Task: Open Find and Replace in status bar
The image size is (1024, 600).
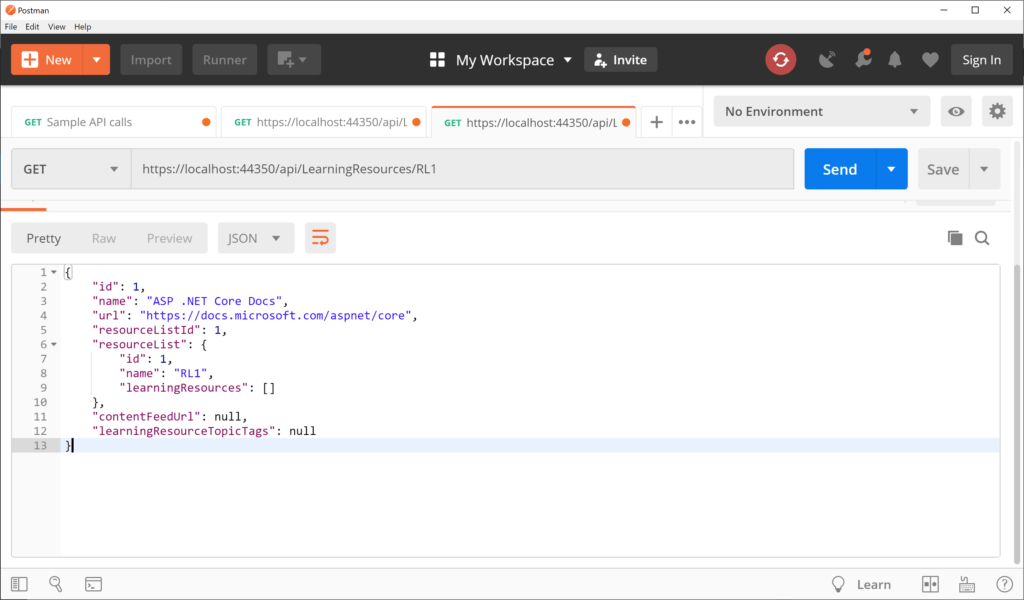Action: 56,584
